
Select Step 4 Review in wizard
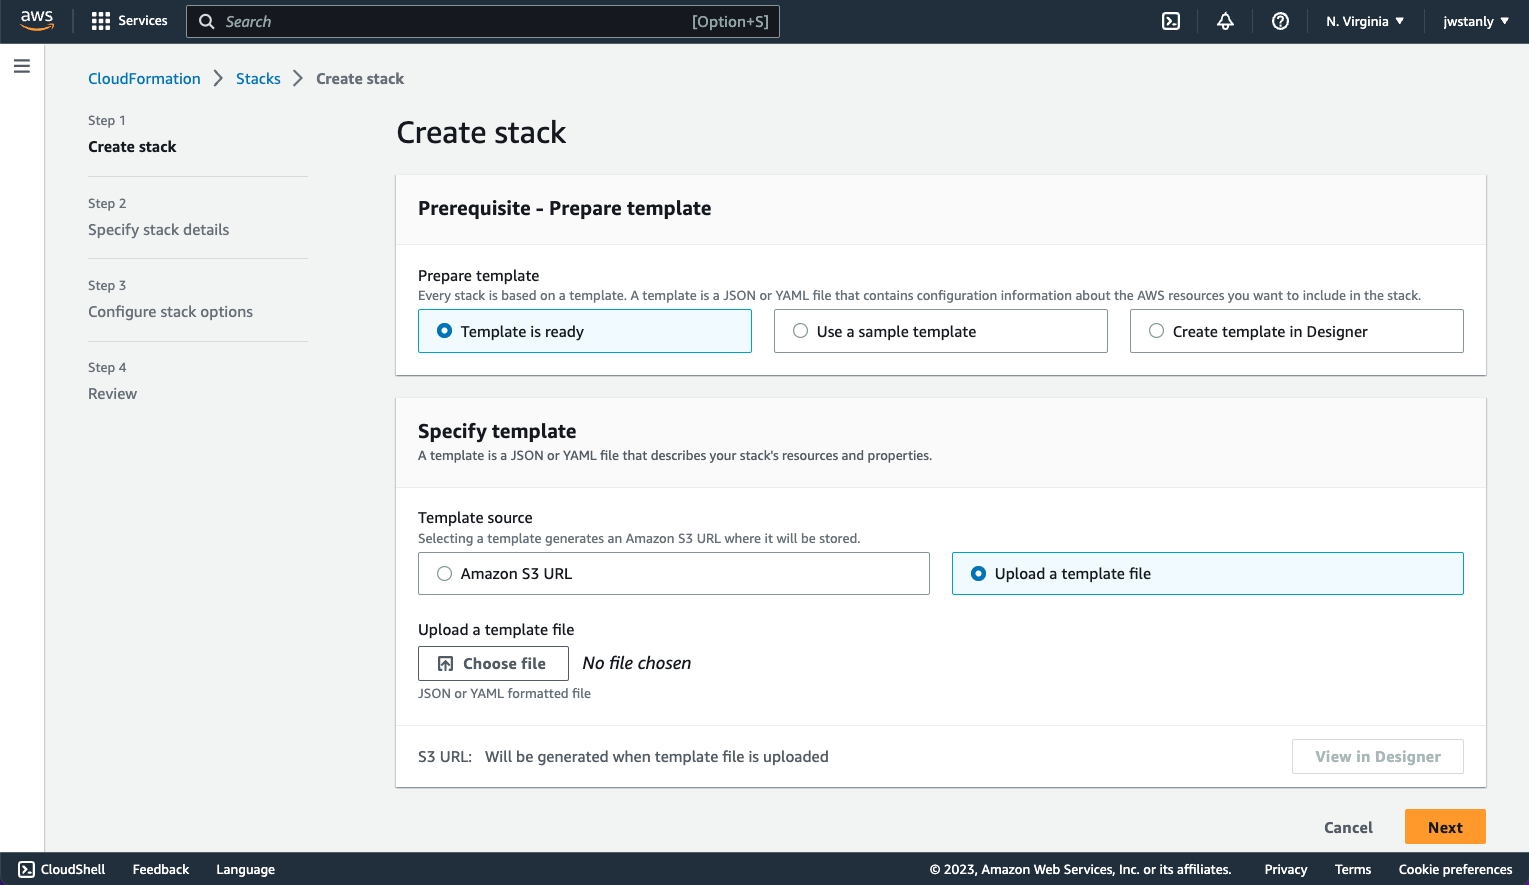pyautogui.click(x=112, y=394)
